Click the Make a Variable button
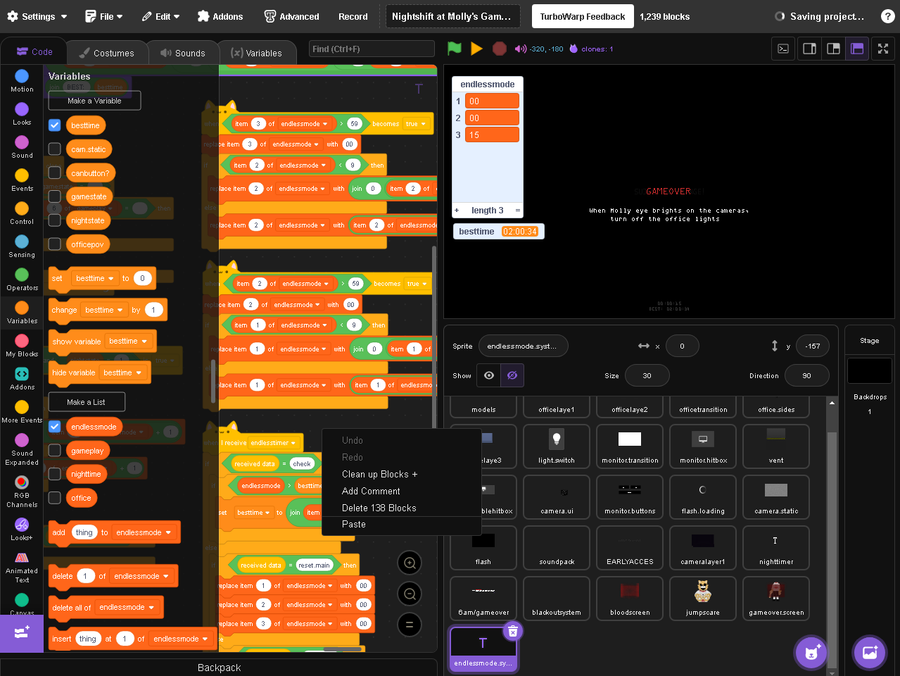 (x=94, y=100)
